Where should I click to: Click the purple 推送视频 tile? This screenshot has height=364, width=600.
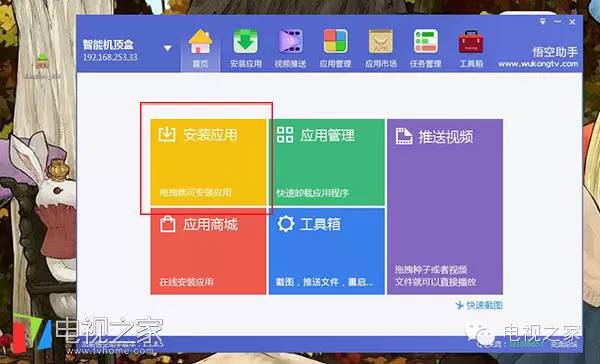[x=445, y=207]
